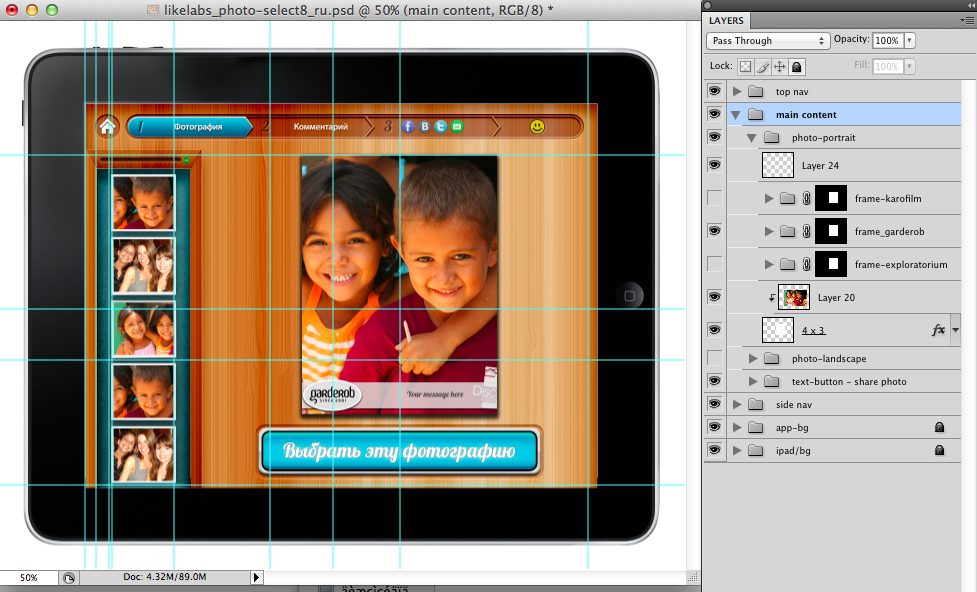Viewport: 977px width, 592px height.
Task: Switch to the Layers panel tab
Action: pyautogui.click(x=727, y=20)
